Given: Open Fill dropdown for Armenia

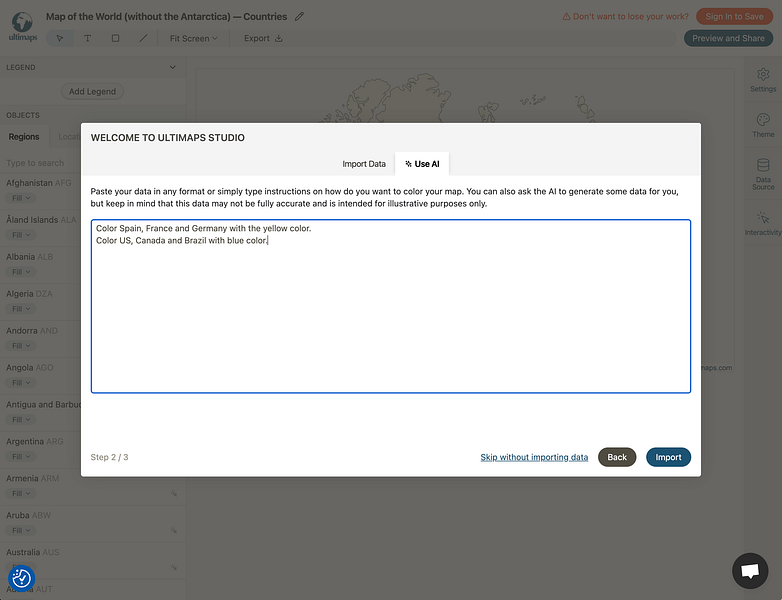Looking at the screenshot, I should coord(21,493).
